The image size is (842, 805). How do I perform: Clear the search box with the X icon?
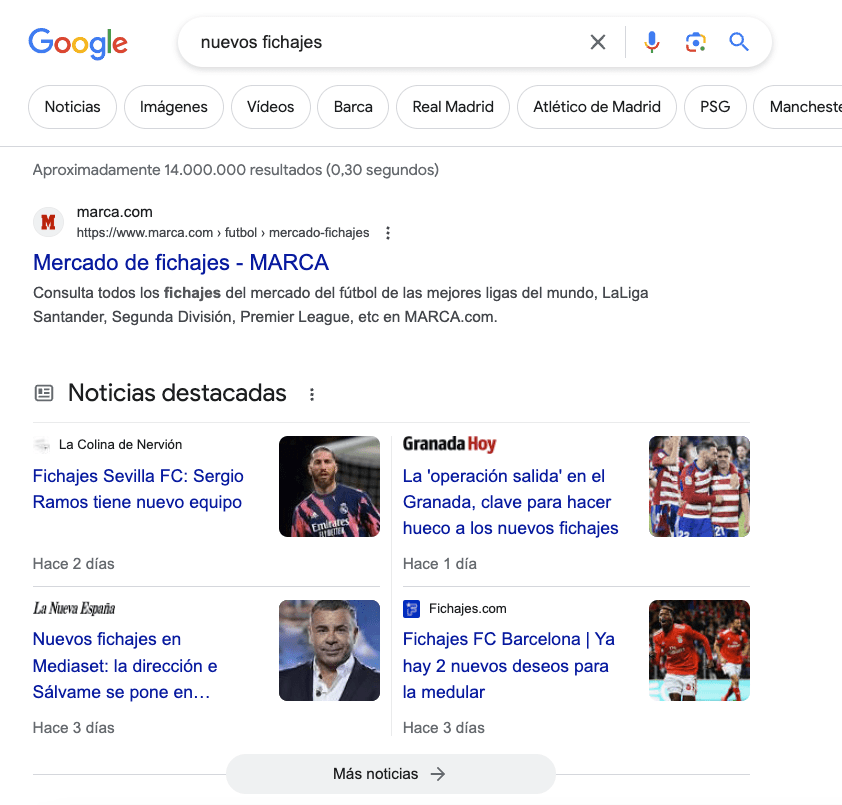coord(597,42)
